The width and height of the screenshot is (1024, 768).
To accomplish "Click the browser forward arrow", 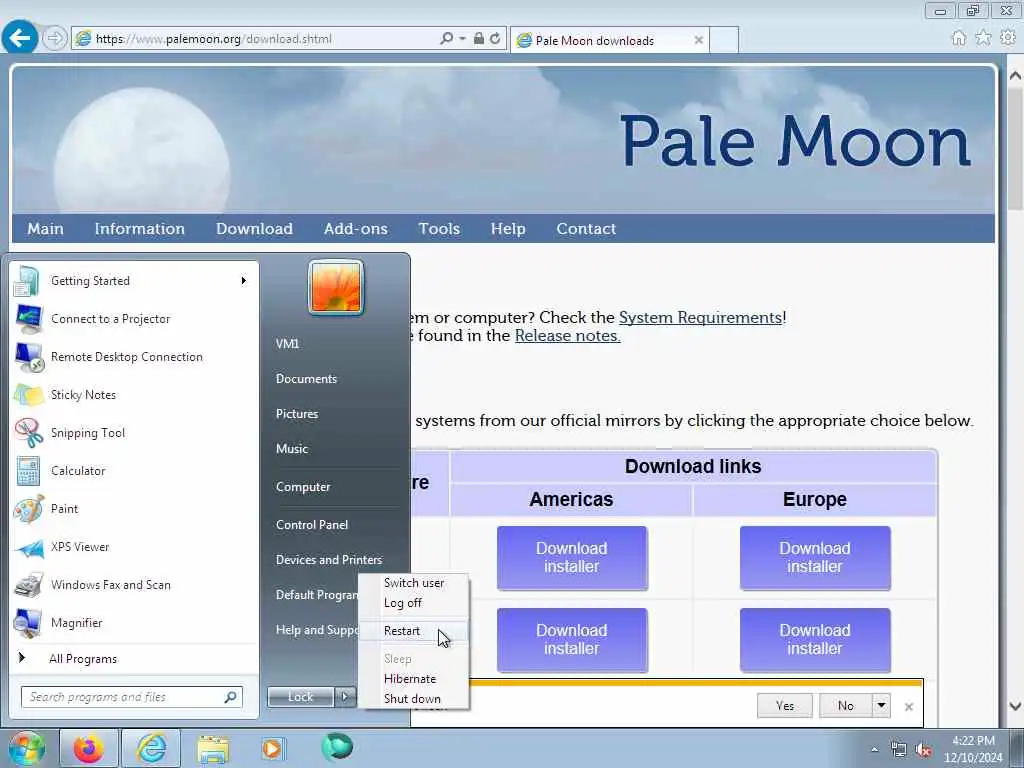I will pos(55,39).
